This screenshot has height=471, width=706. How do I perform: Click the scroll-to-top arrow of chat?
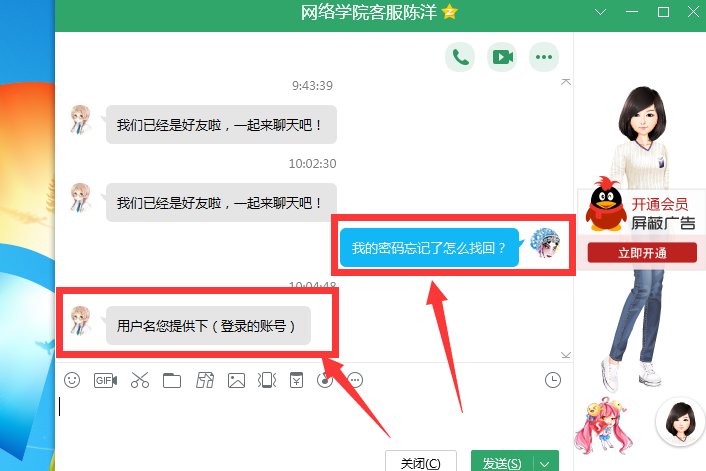coord(566,82)
